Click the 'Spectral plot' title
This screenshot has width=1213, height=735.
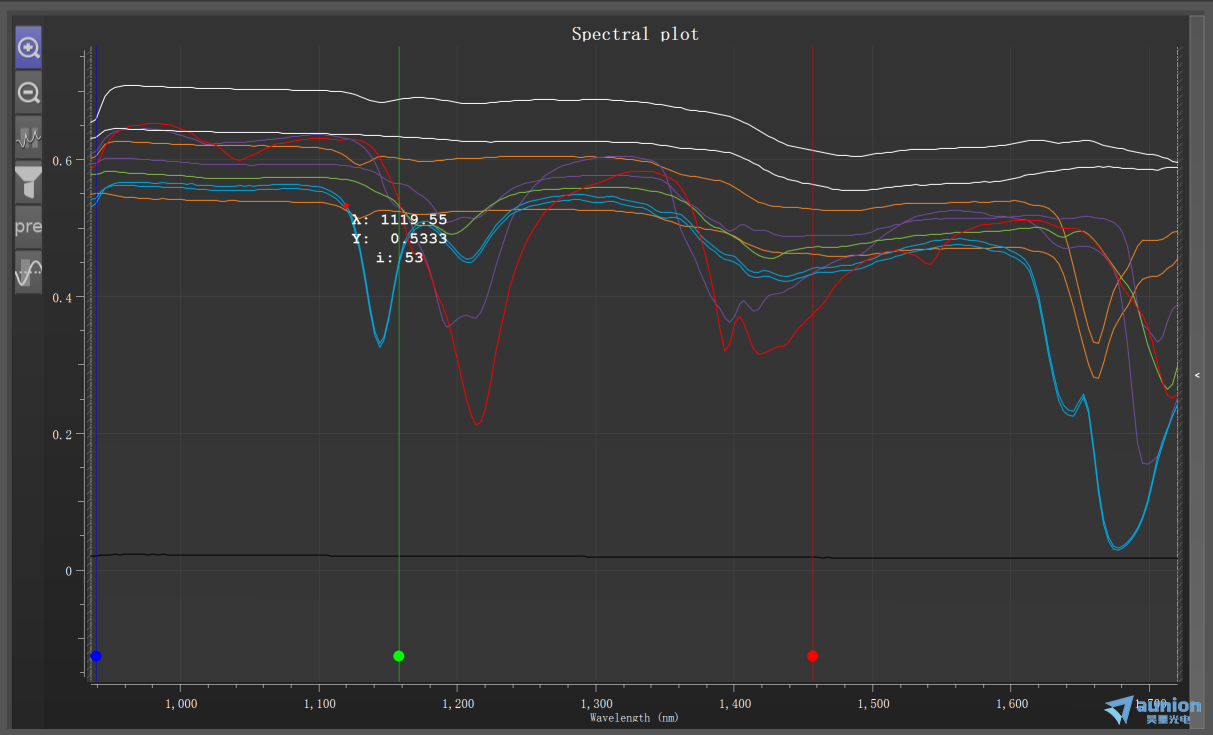635,34
